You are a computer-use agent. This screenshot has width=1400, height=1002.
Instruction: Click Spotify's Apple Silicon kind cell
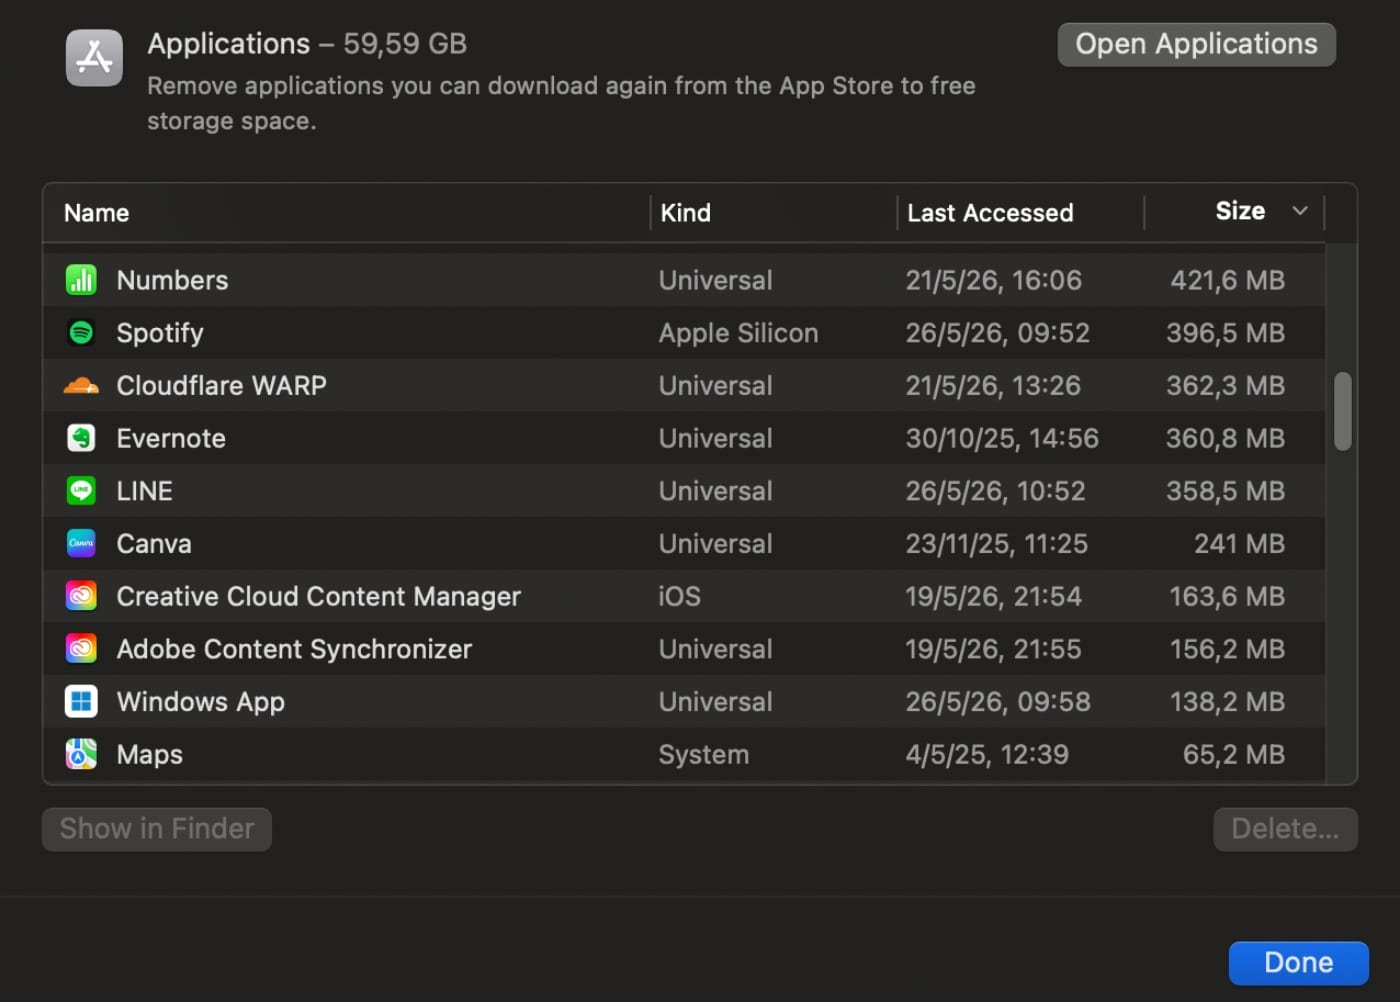pyautogui.click(x=738, y=333)
